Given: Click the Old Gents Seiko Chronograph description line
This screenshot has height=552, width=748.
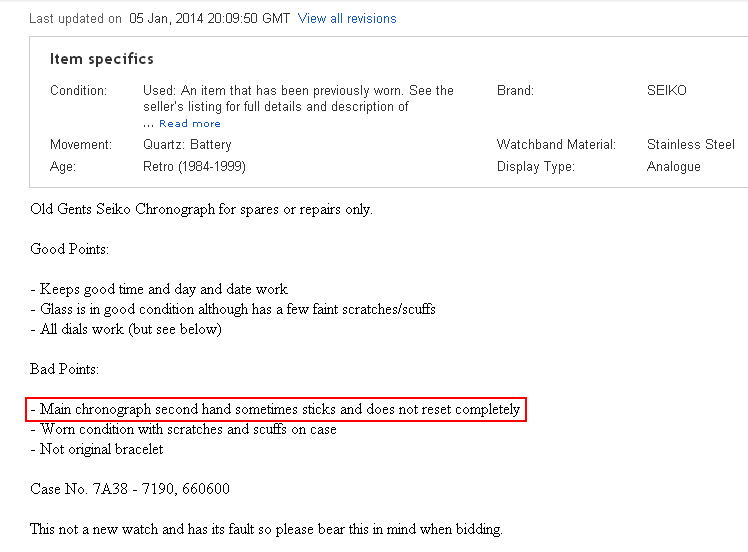Looking at the screenshot, I should (x=201, y=209).
